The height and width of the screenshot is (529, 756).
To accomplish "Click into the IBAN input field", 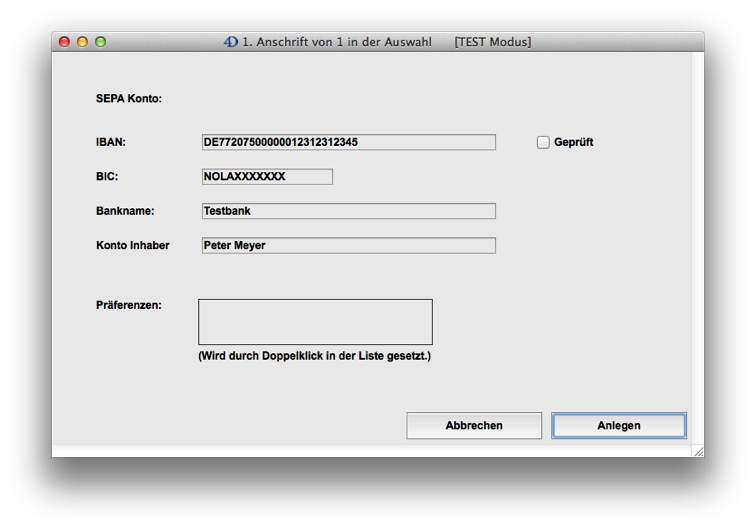I will (348, 142).
